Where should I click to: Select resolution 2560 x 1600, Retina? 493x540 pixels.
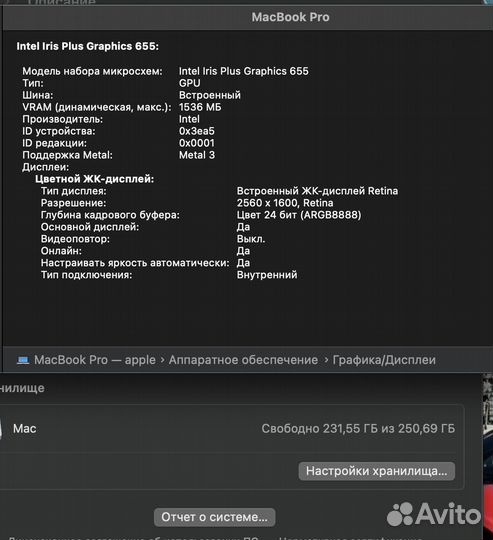[x=285, y=203]
